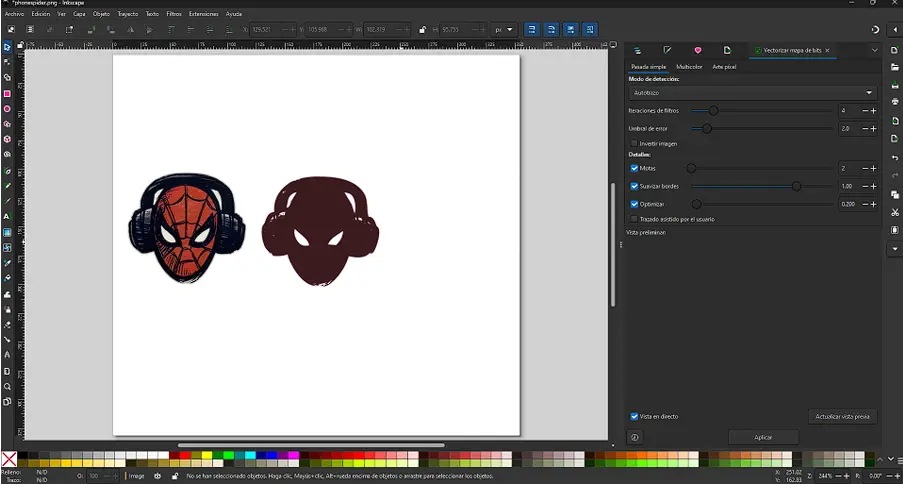Open the Extensiones menu
The width and height of the screenshot is (903, 484).
tap(203, 13)
